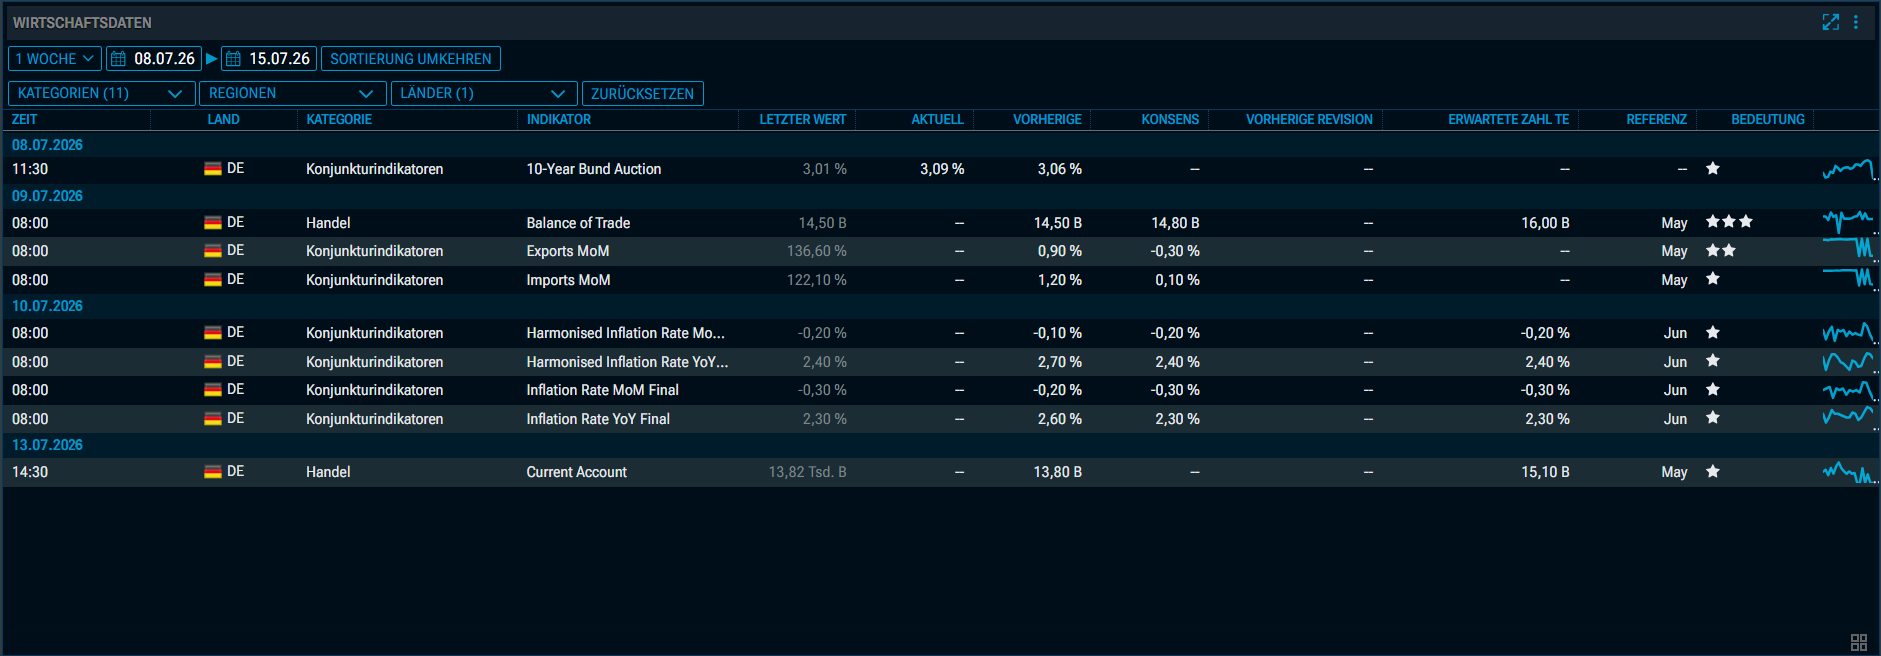
Task: Click the 13,82 Tsd. B last value
Action: pos(807,472)
